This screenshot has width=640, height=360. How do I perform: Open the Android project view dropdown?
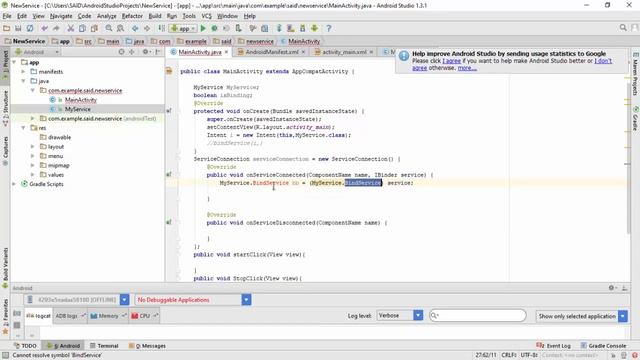37,52
